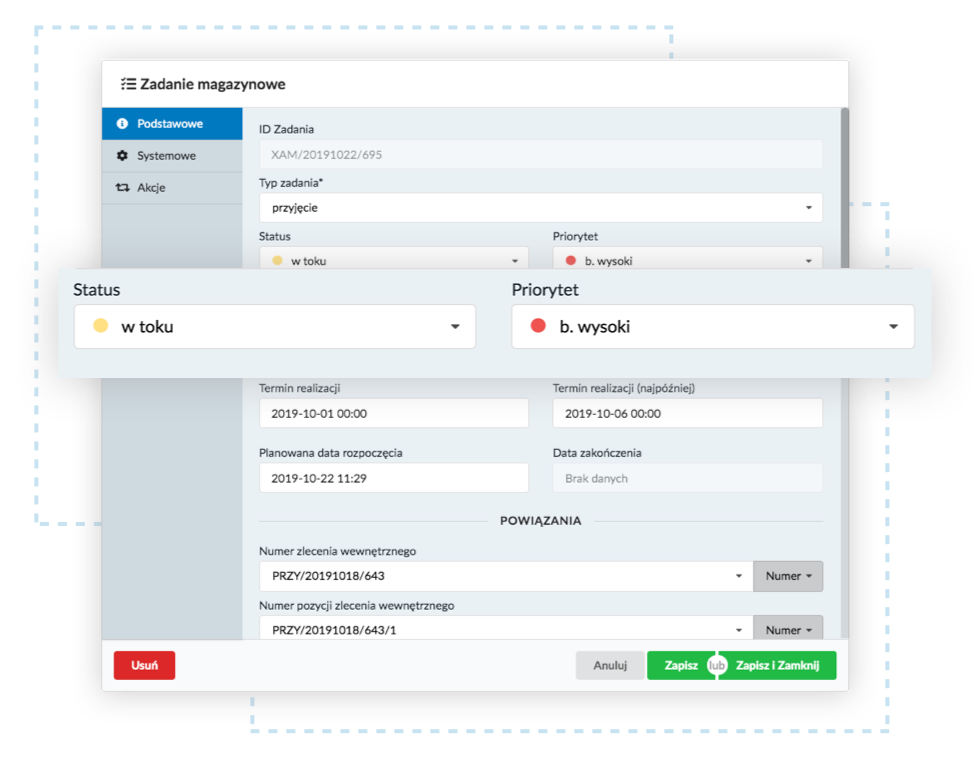The image size is (976, 762).
Task: Click Termin realizacji (najpóźniej) field 2019-10-06 00:00
Action: (x=687, y=413)
